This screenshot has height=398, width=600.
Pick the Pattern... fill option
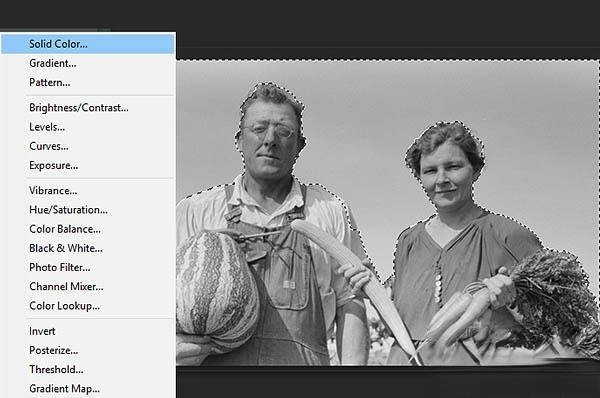tap(88, 82)
